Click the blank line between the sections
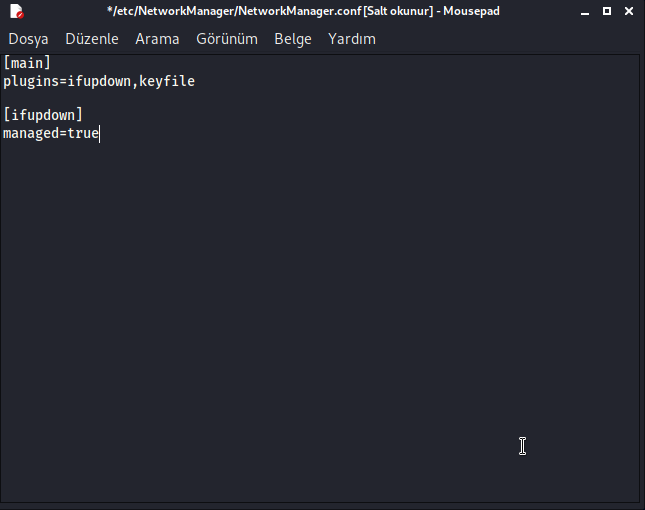Screen dimensions: 645x510 coord(100,98)
